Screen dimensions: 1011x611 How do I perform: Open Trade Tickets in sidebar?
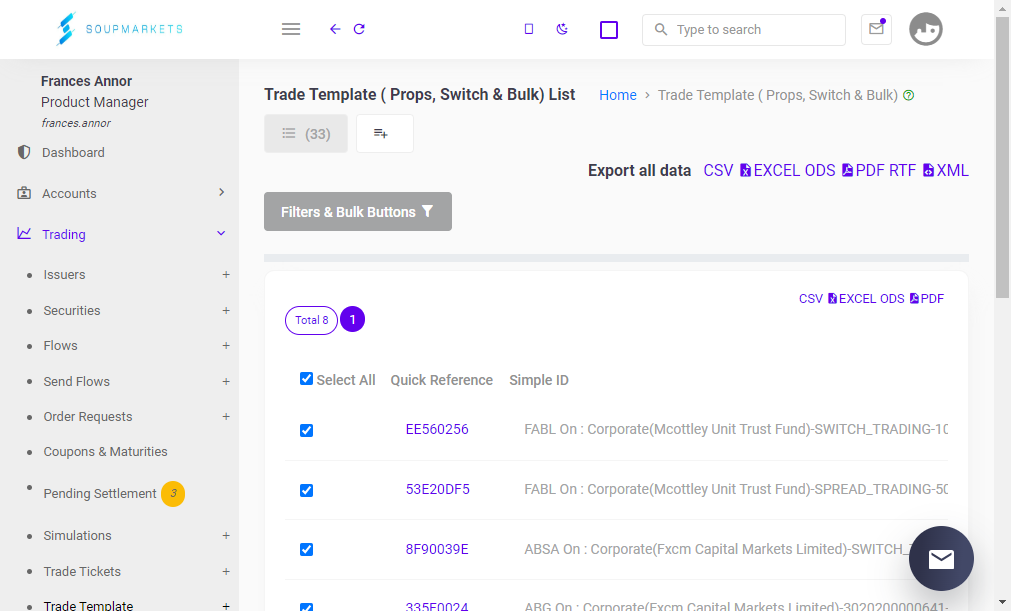pos(82,572)
